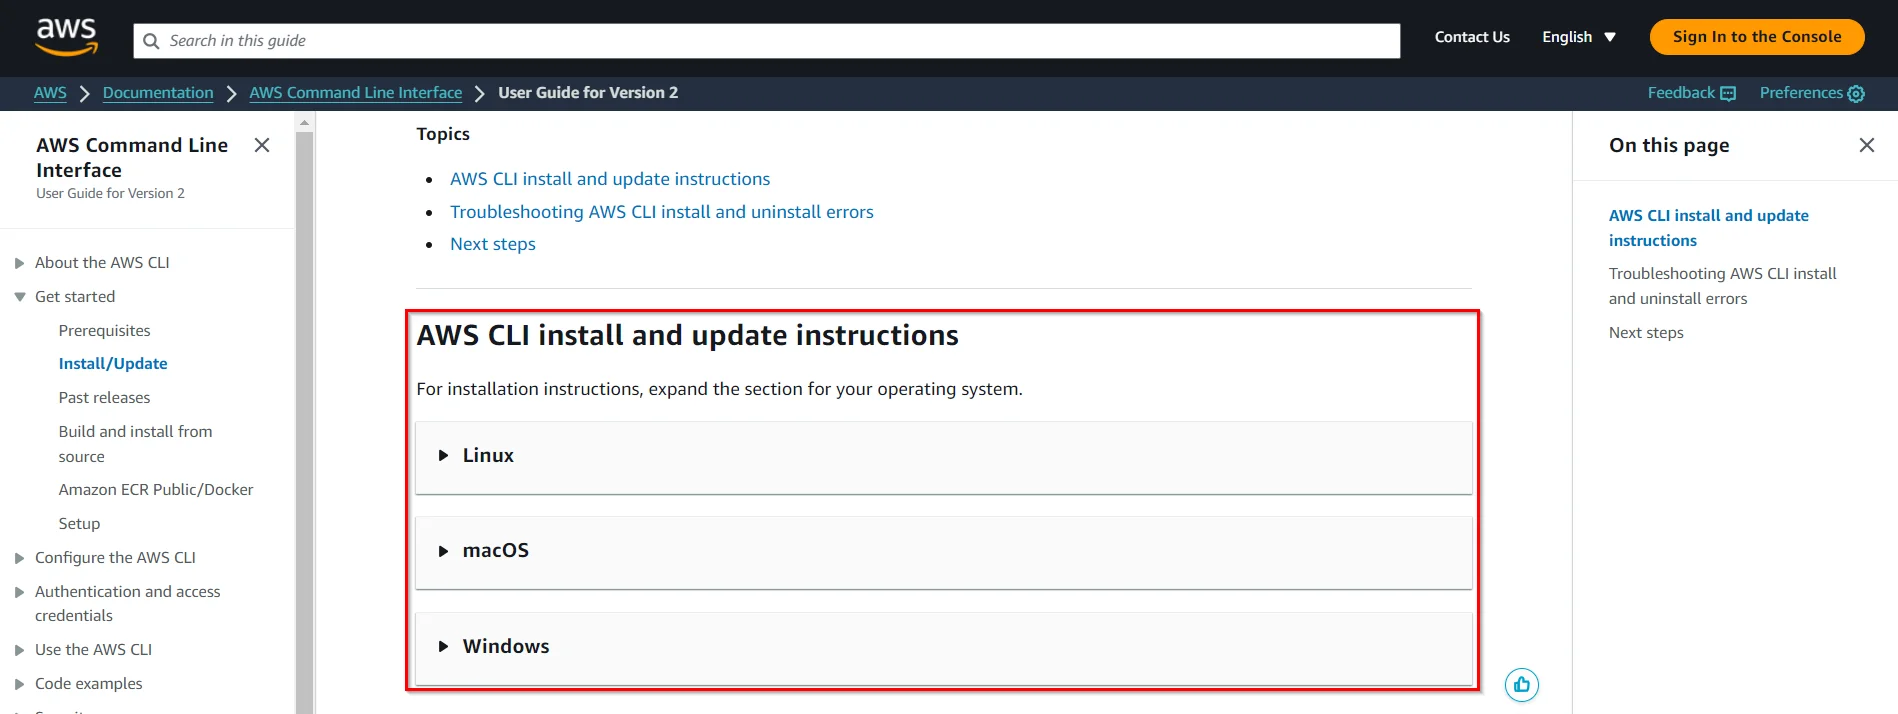The height and width of the screenshot is (714, 1898).
Task: Jump to Next steps topic link
Action: (493, 244)
